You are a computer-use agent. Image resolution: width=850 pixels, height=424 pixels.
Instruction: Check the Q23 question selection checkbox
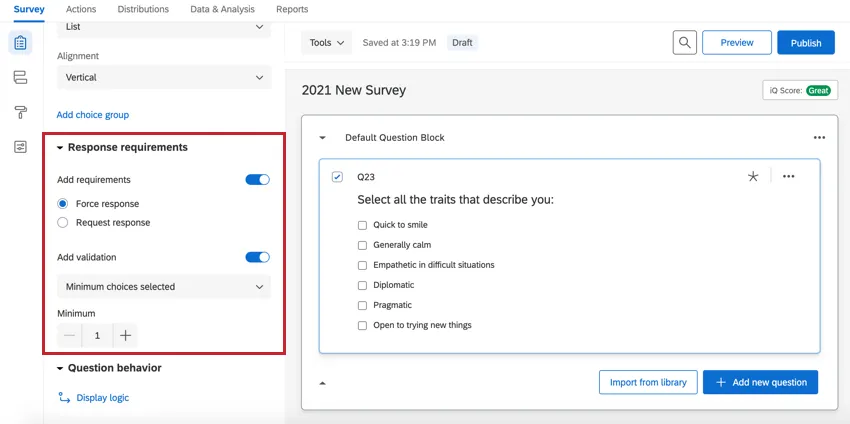coord(337,176)
